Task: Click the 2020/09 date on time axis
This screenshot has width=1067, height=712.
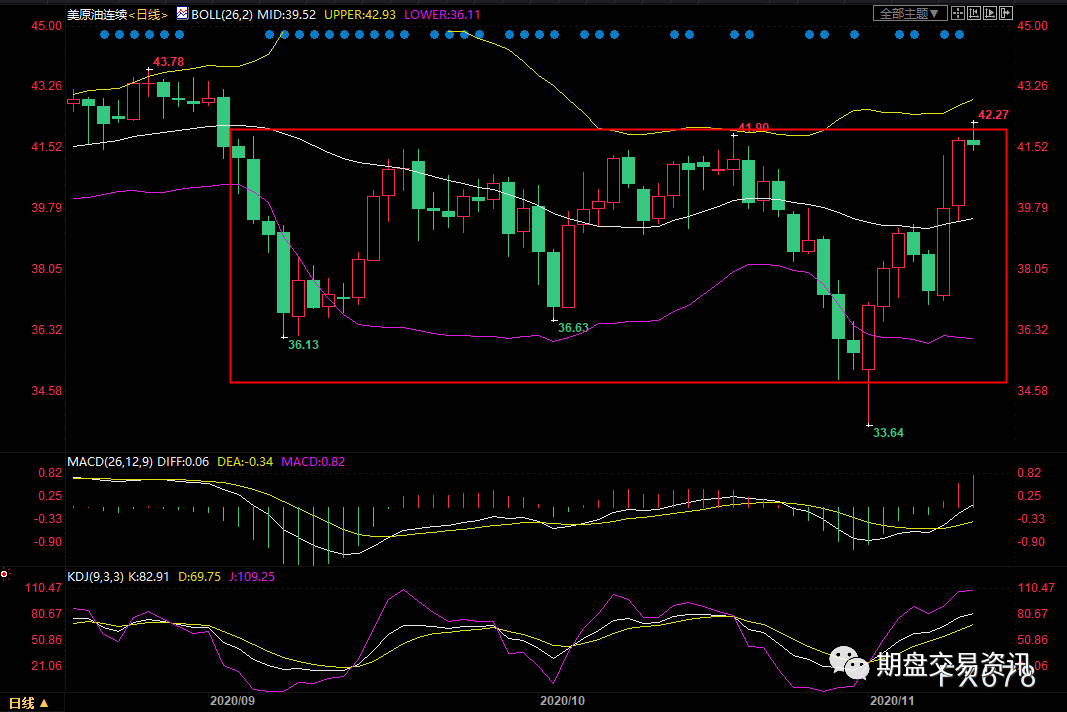Action: point(231,702)
